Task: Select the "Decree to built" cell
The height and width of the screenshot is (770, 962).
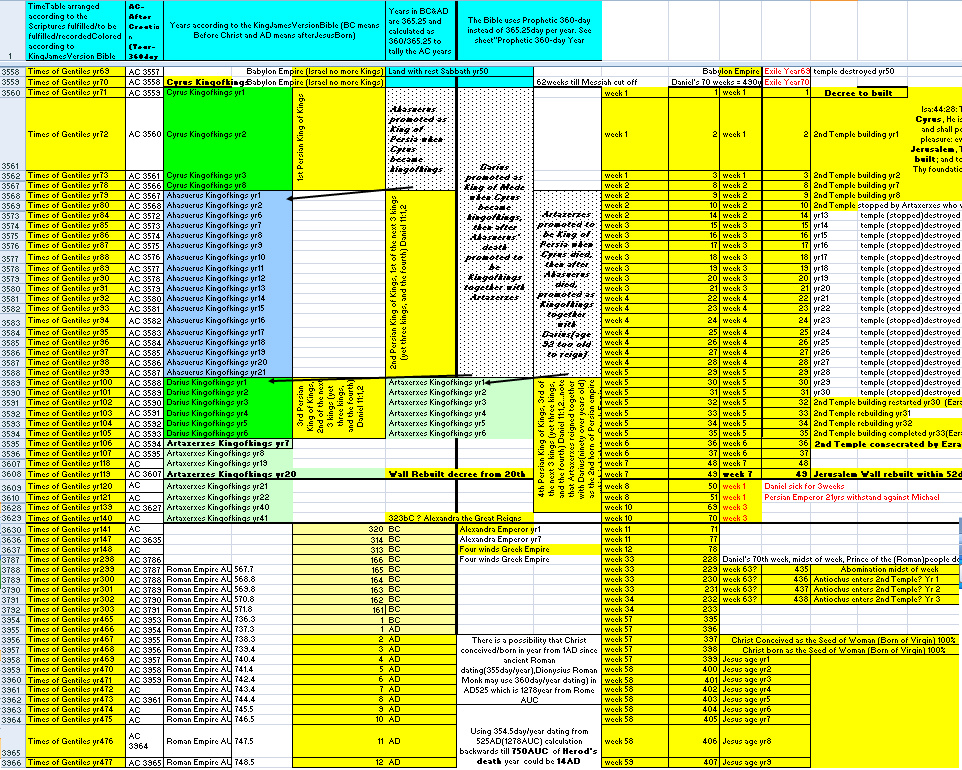Action: [860, 93]
